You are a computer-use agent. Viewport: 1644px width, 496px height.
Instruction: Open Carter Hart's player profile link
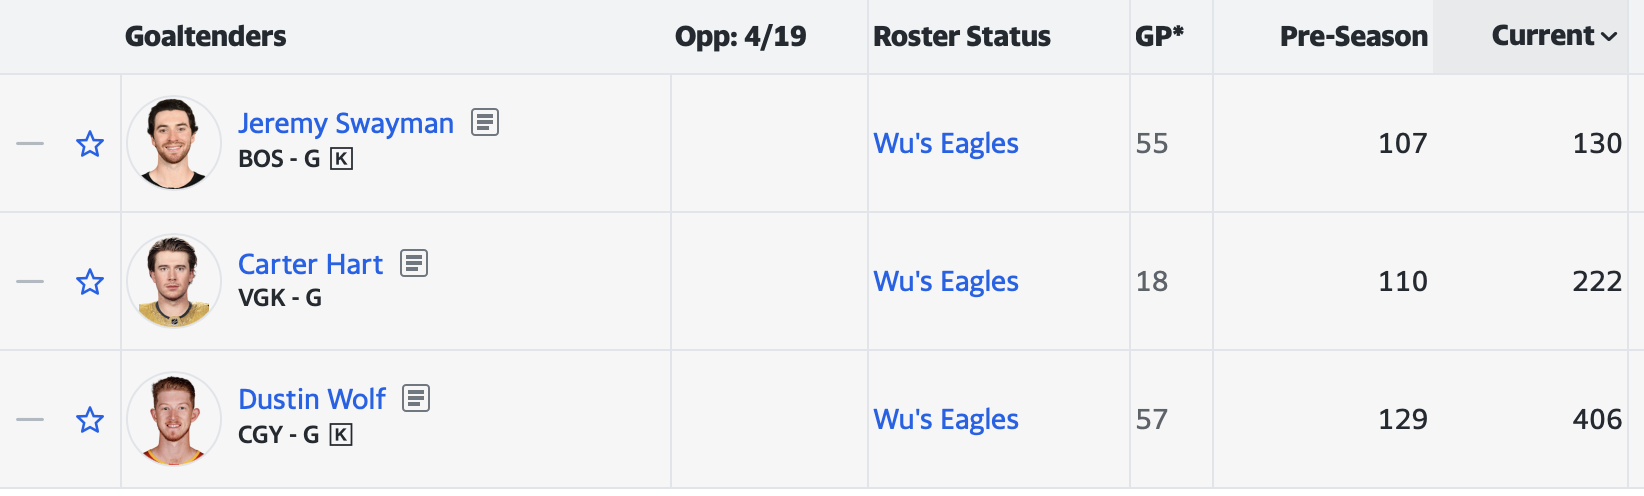click(310, 264)
